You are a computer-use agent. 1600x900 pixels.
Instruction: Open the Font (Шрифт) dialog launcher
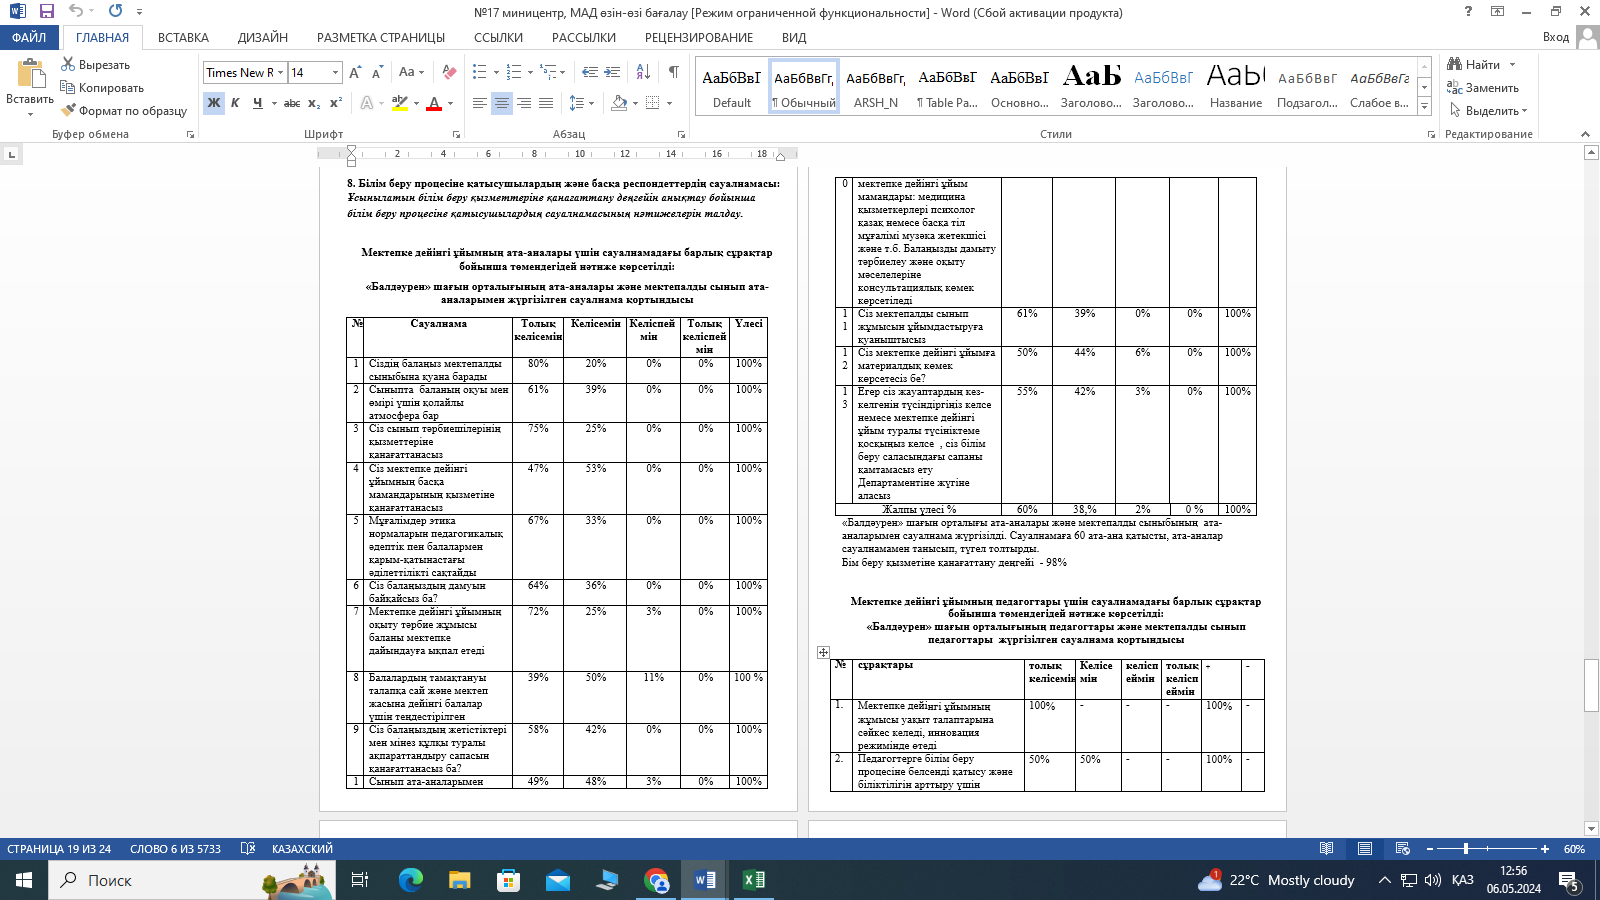pyautogui.click(x=456, y=134)
